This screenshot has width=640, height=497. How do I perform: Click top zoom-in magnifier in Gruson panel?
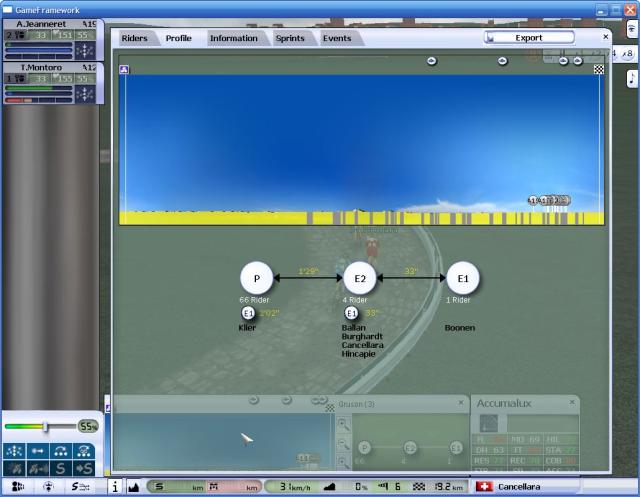344,424
